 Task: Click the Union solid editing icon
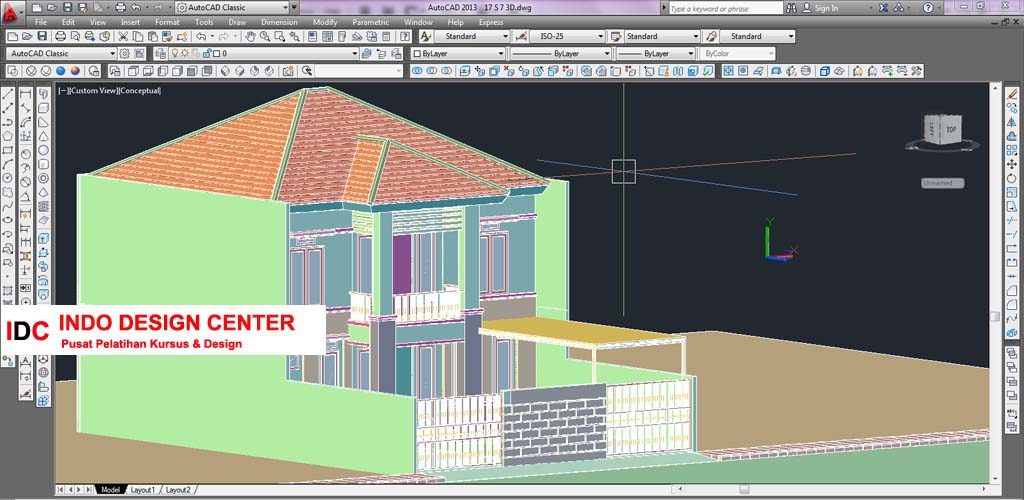pos(417,70)
